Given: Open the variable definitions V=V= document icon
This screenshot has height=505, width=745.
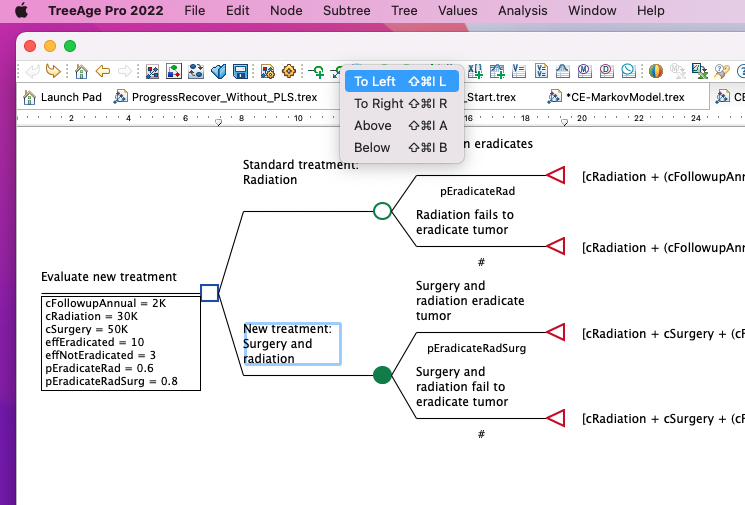Looking at the screenshot, I should coord(541,71).
